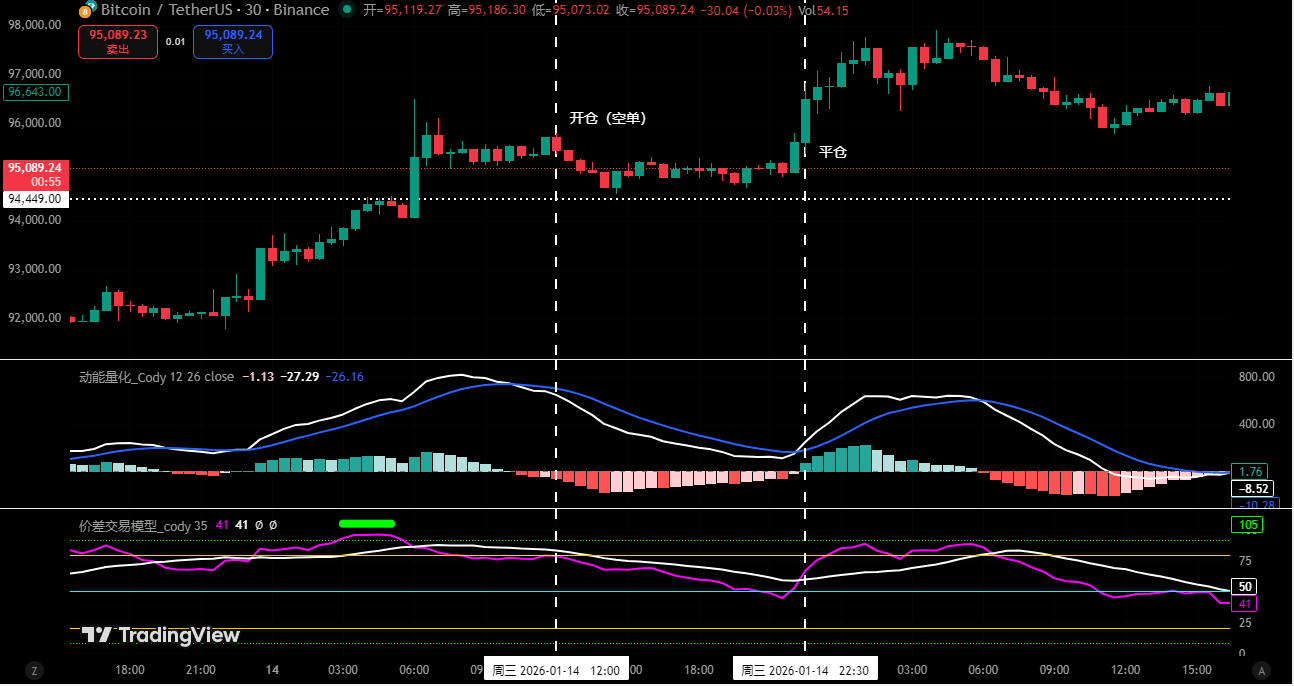Click the TradingView logo
This screenshot has height=686, width=1294.
[x=161, y=635]
